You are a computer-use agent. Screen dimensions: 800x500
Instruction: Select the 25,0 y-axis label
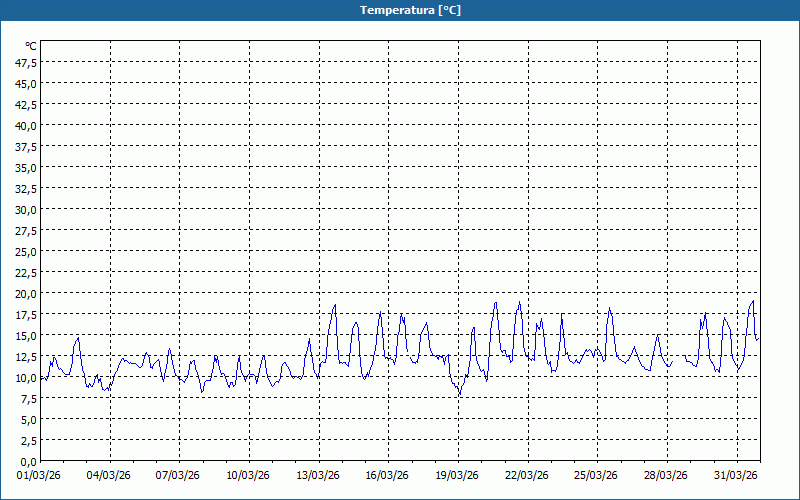click(x=27, y=252)
